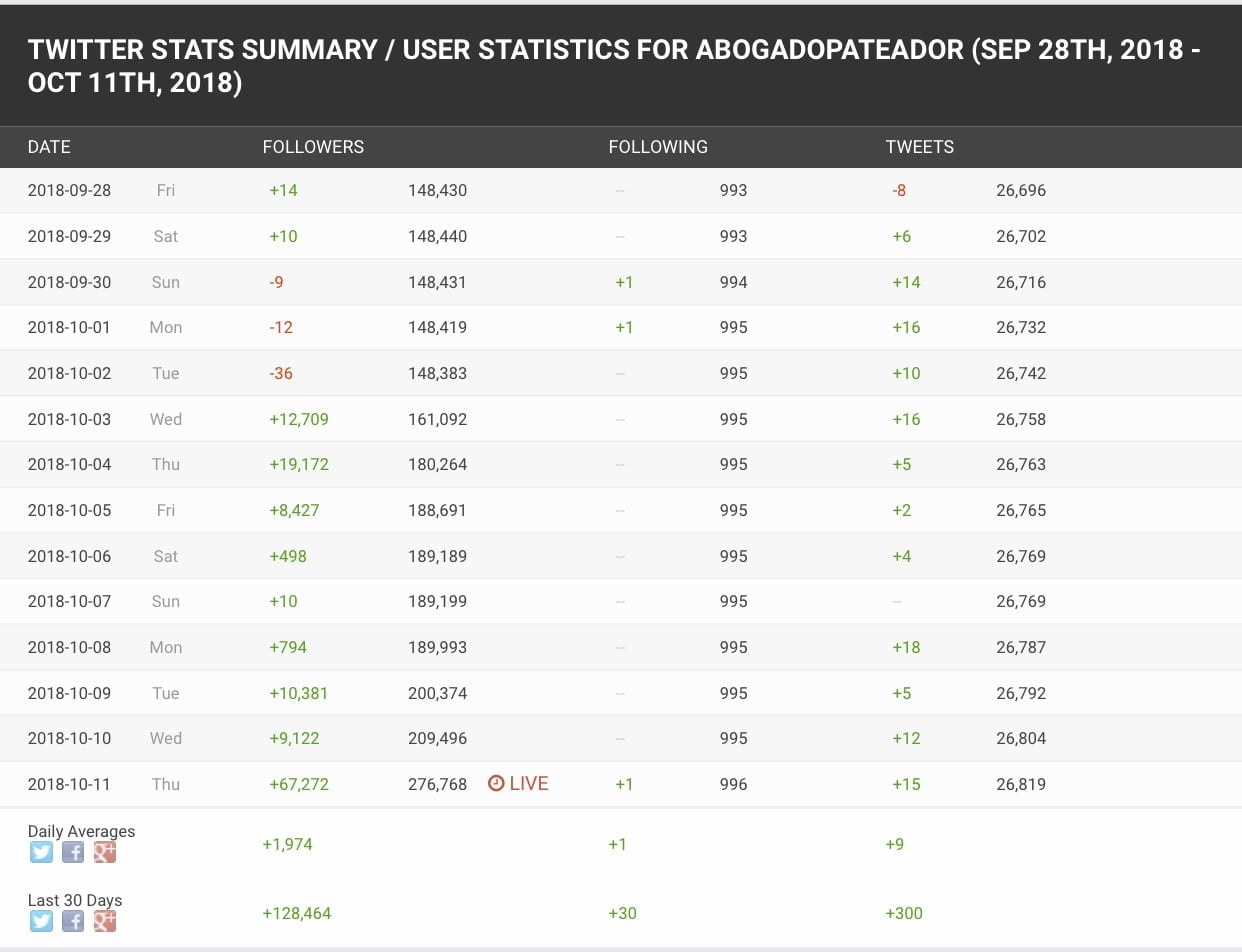Click Google+ share icon under Daily Averages
The height and width of the screenshot is (952, 1242).
coord(105,852)
